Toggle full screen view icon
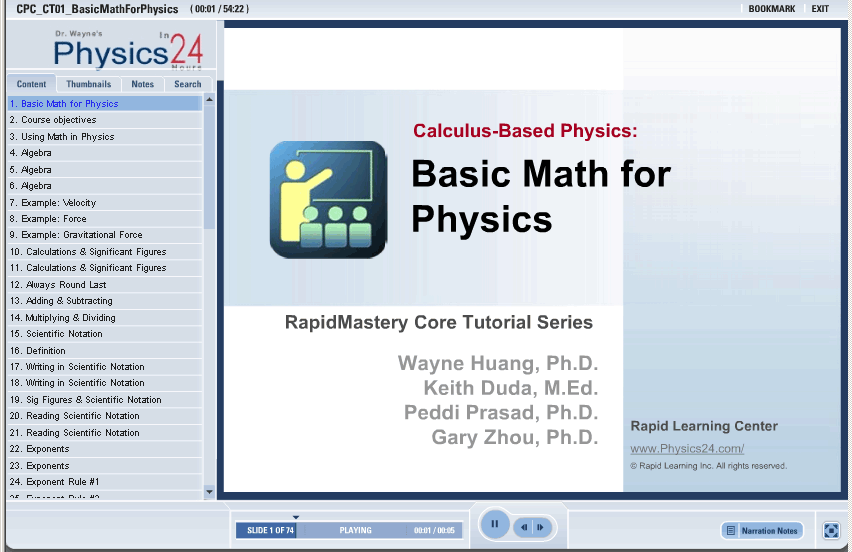The width and height of the screenshot is (852, 552). [x=831, y=530]
